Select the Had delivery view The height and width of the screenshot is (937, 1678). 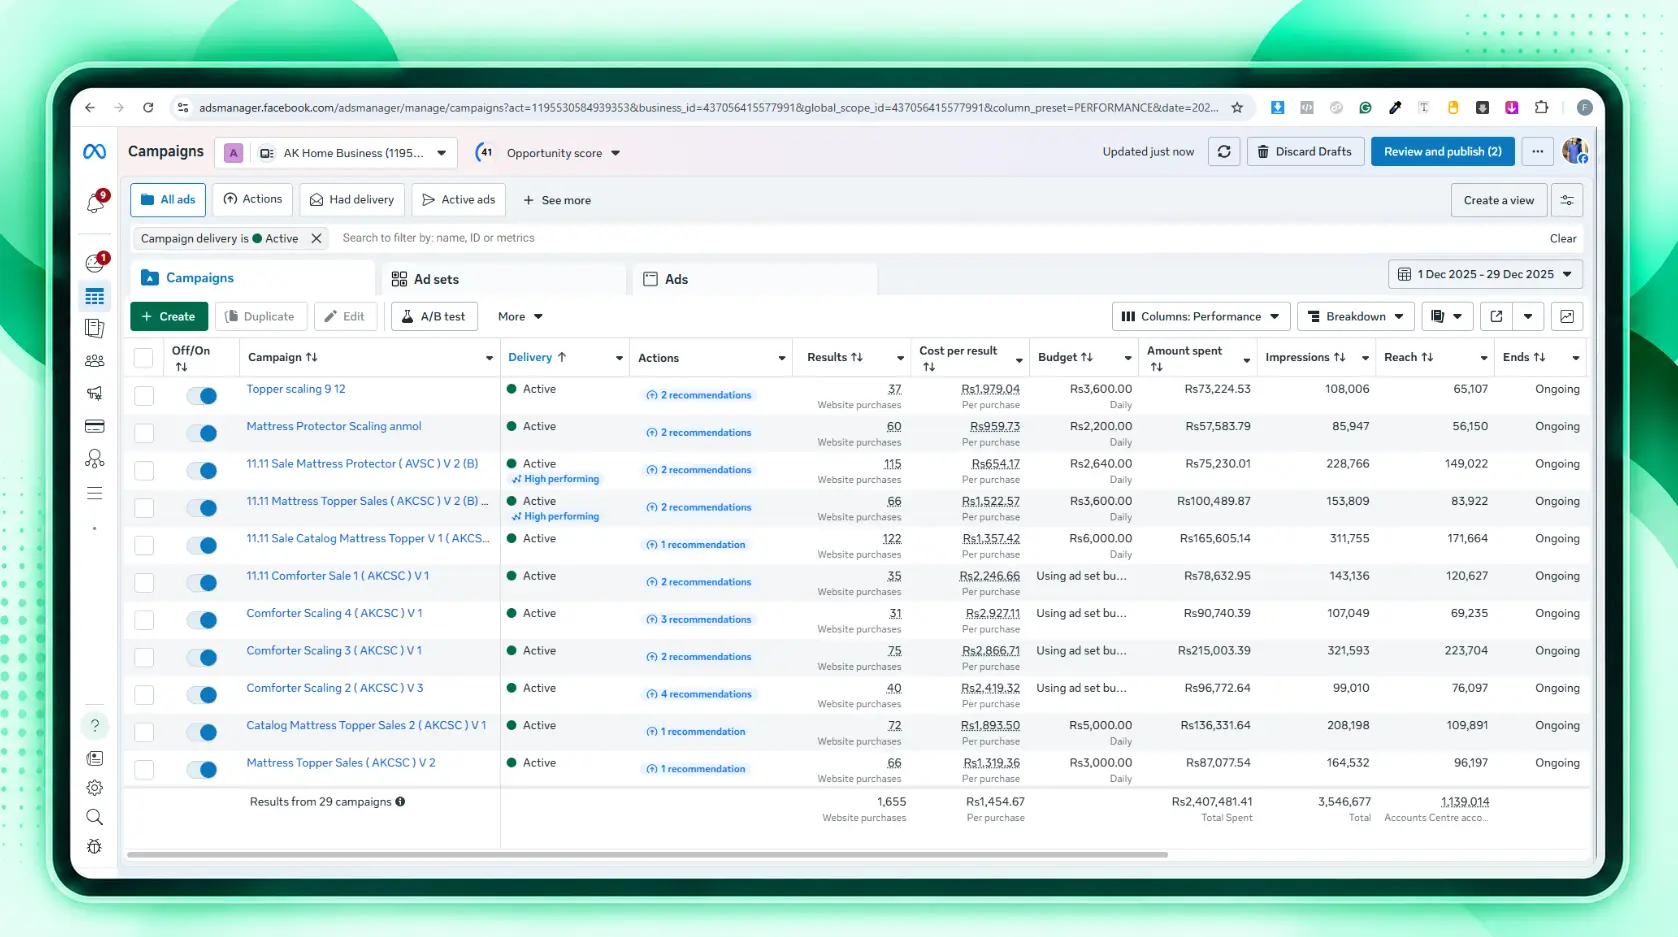pos(352,200)
